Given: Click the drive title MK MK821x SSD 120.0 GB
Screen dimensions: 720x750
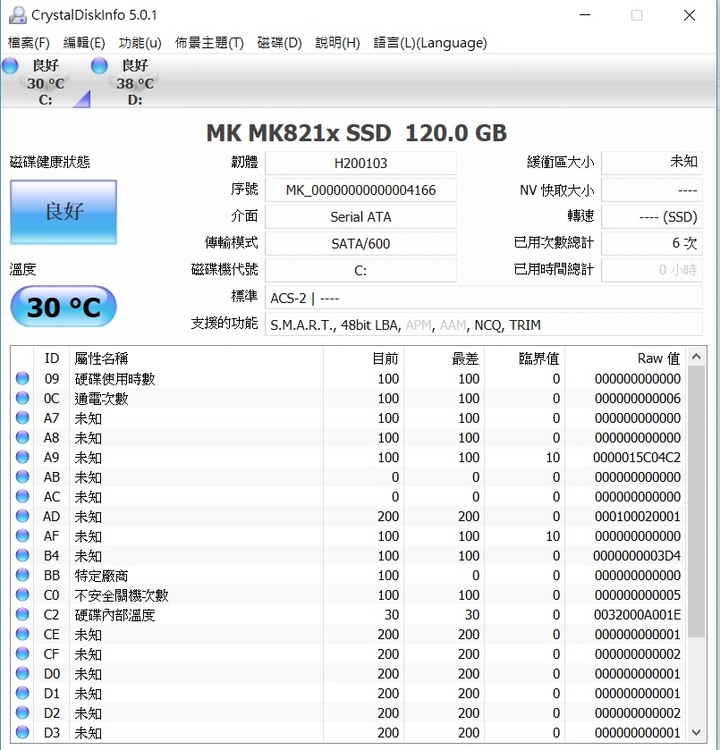Looking at the screenshot, I should tap(356, 133).
